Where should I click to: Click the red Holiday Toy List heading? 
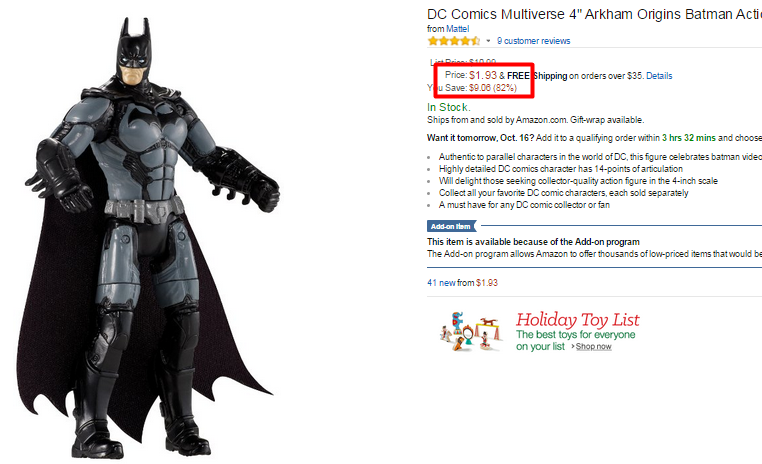pyautogui.click(x=577, y=320)
